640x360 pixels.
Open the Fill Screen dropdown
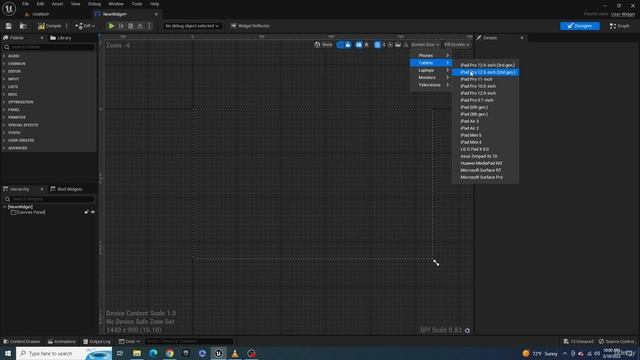tap(457, 44)
